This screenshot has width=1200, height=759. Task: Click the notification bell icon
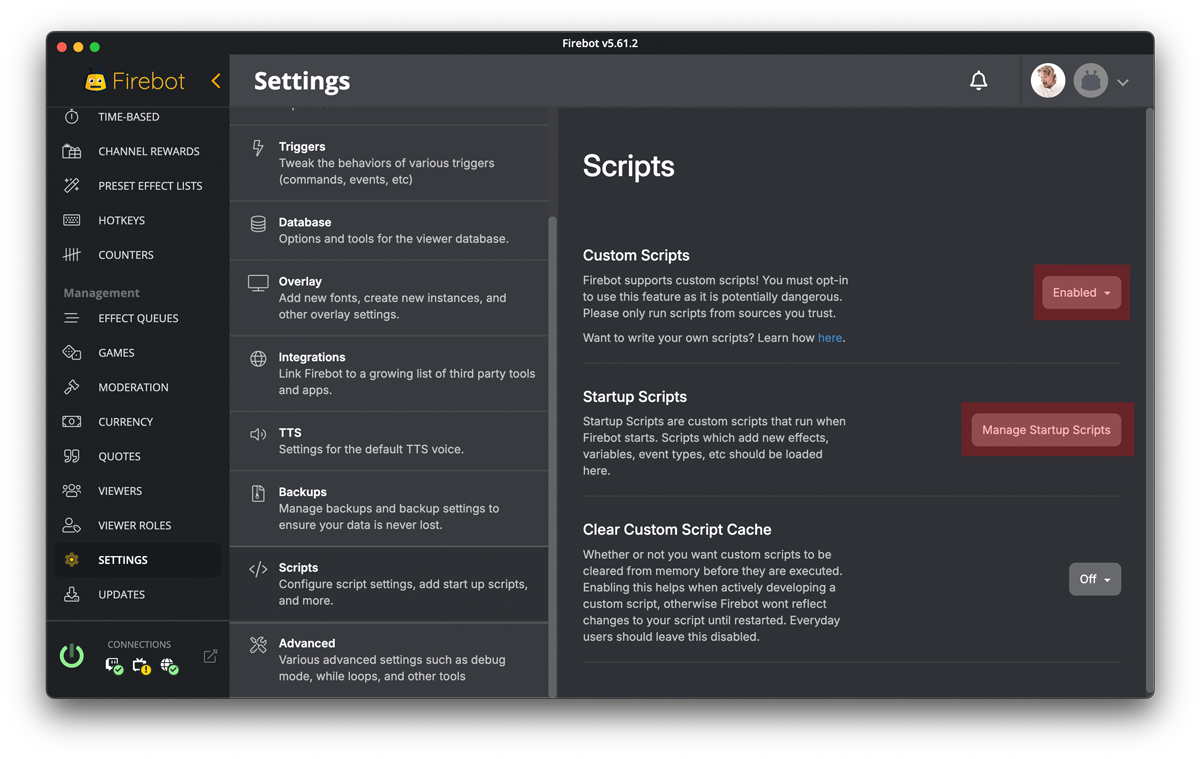coord(978,81)
